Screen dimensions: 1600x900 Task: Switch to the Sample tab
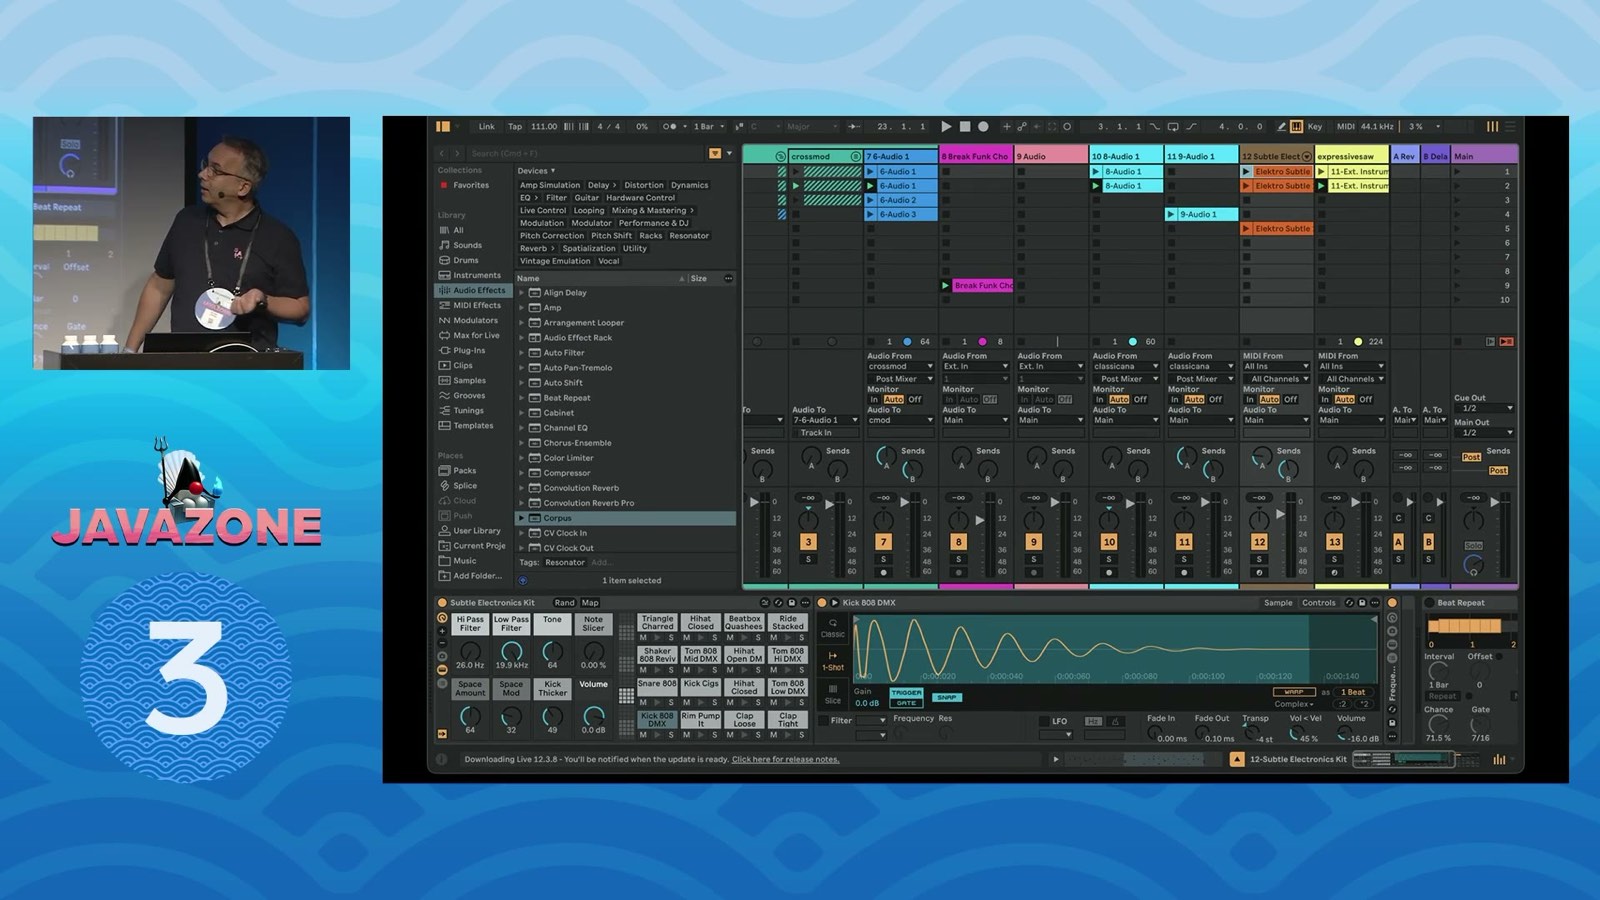pyautogui.click(x=1278, y=603)
